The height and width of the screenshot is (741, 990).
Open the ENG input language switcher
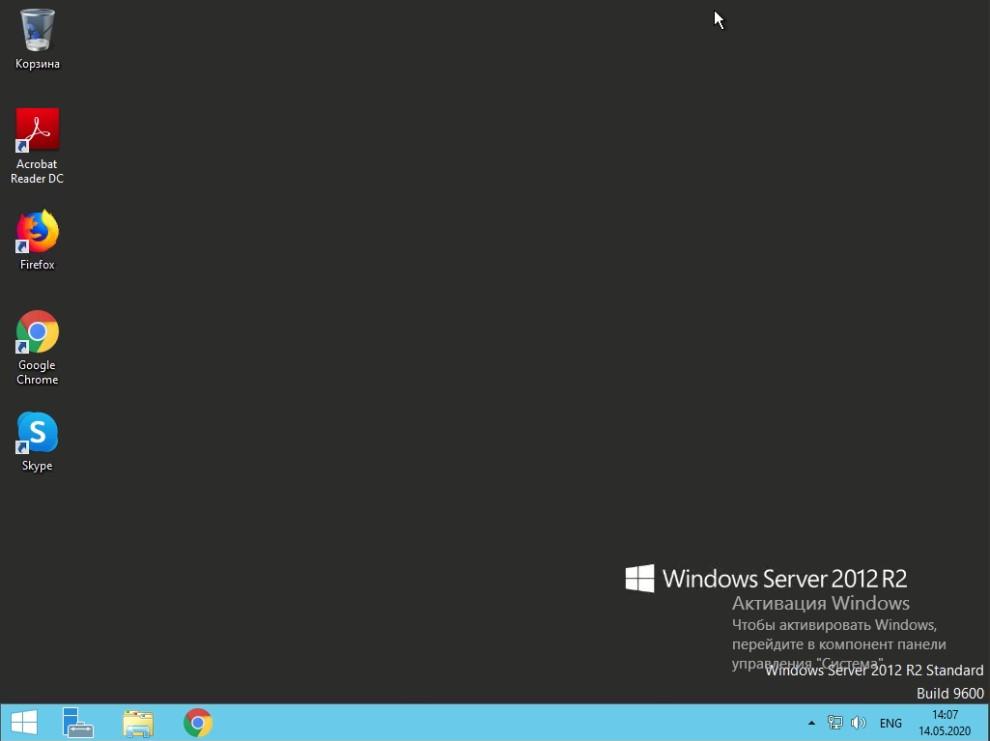tap(890, 723)
